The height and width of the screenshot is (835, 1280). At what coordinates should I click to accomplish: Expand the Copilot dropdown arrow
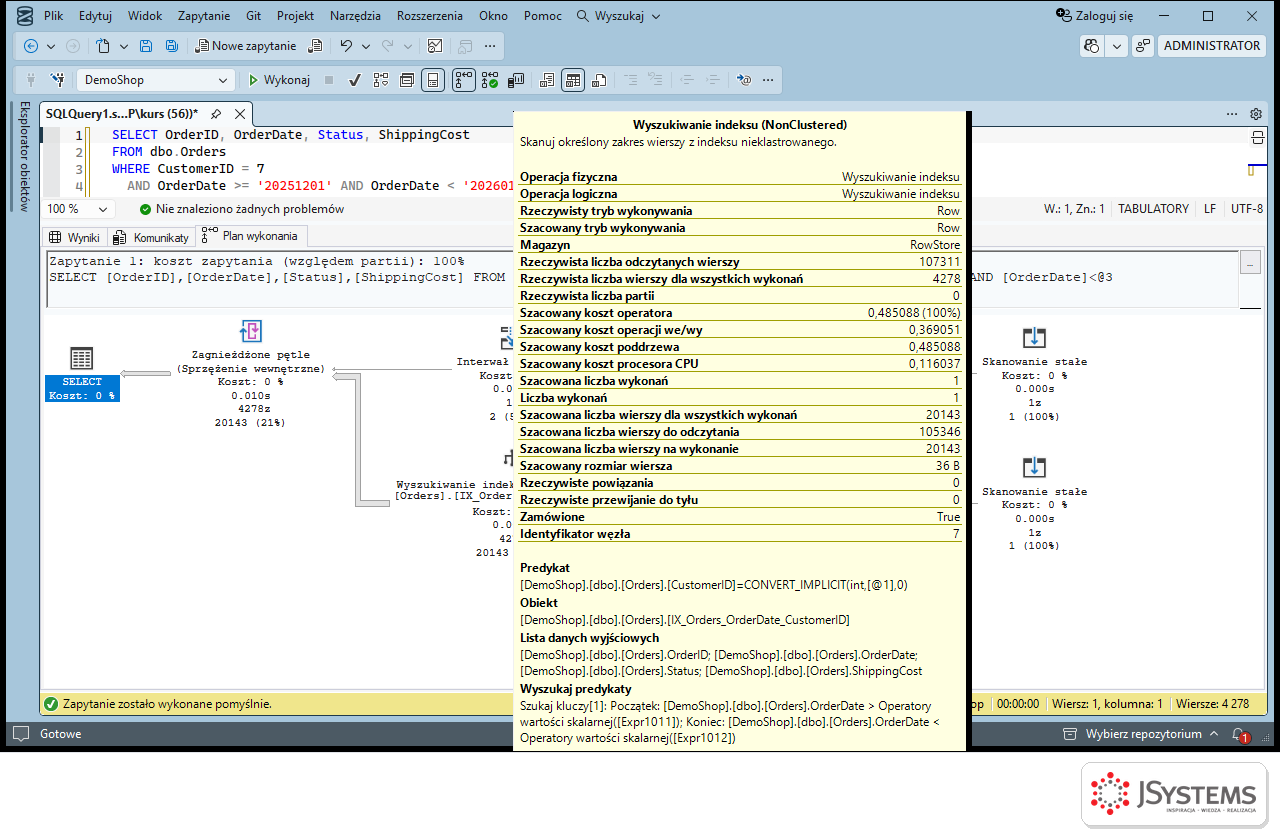[1116, 46]
